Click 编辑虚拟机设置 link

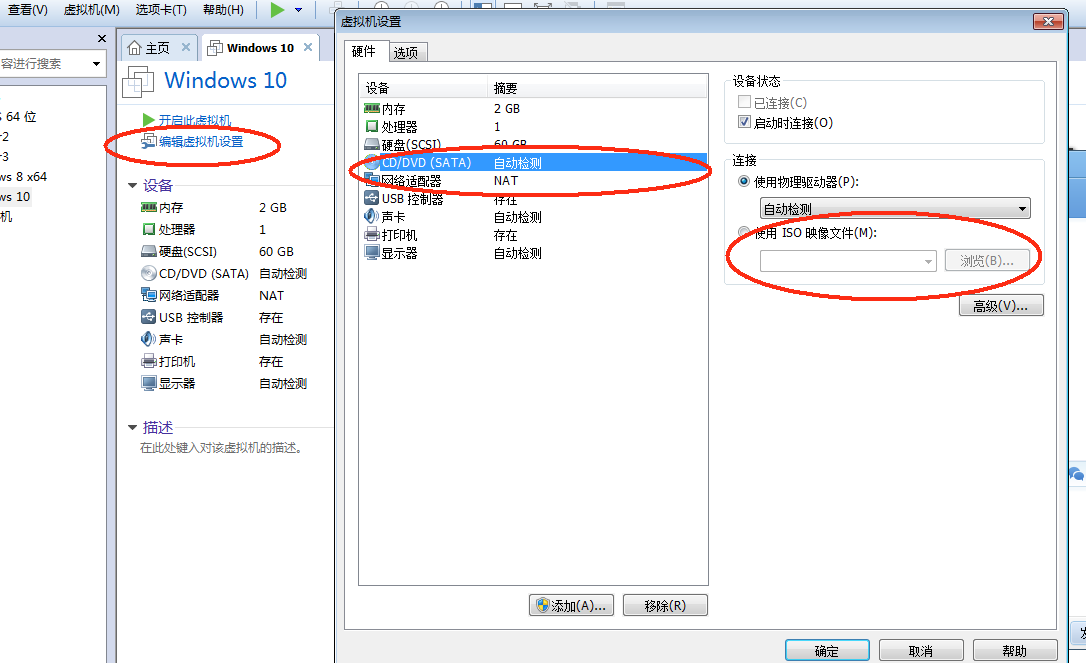[201, 141]
